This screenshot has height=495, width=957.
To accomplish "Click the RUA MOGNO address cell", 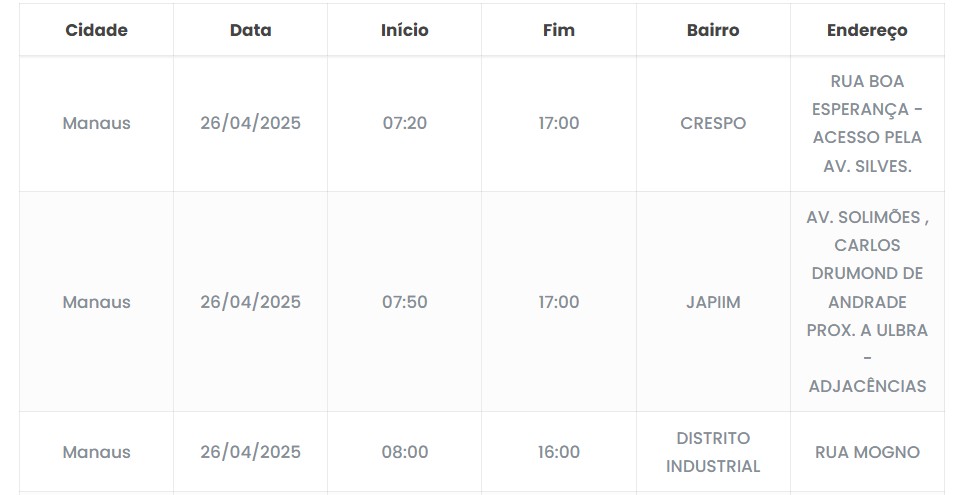I will coord(867,452).
